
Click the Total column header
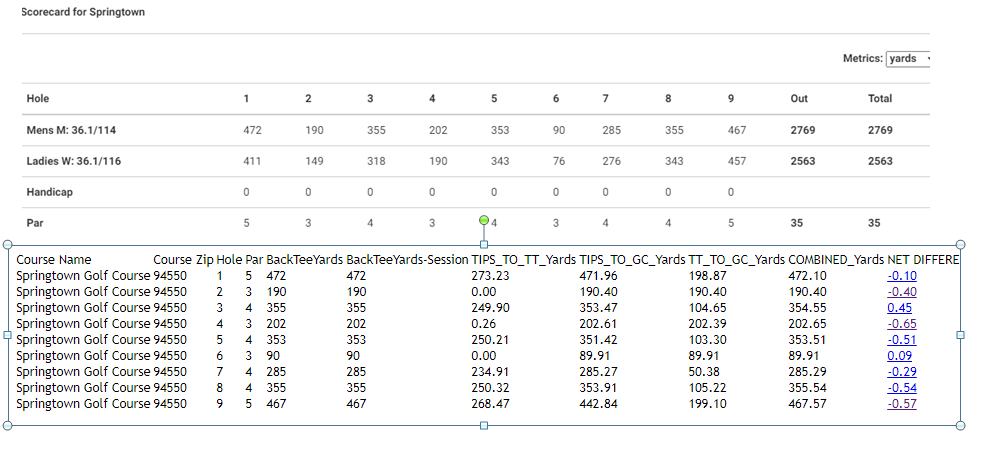click(880, 98)
